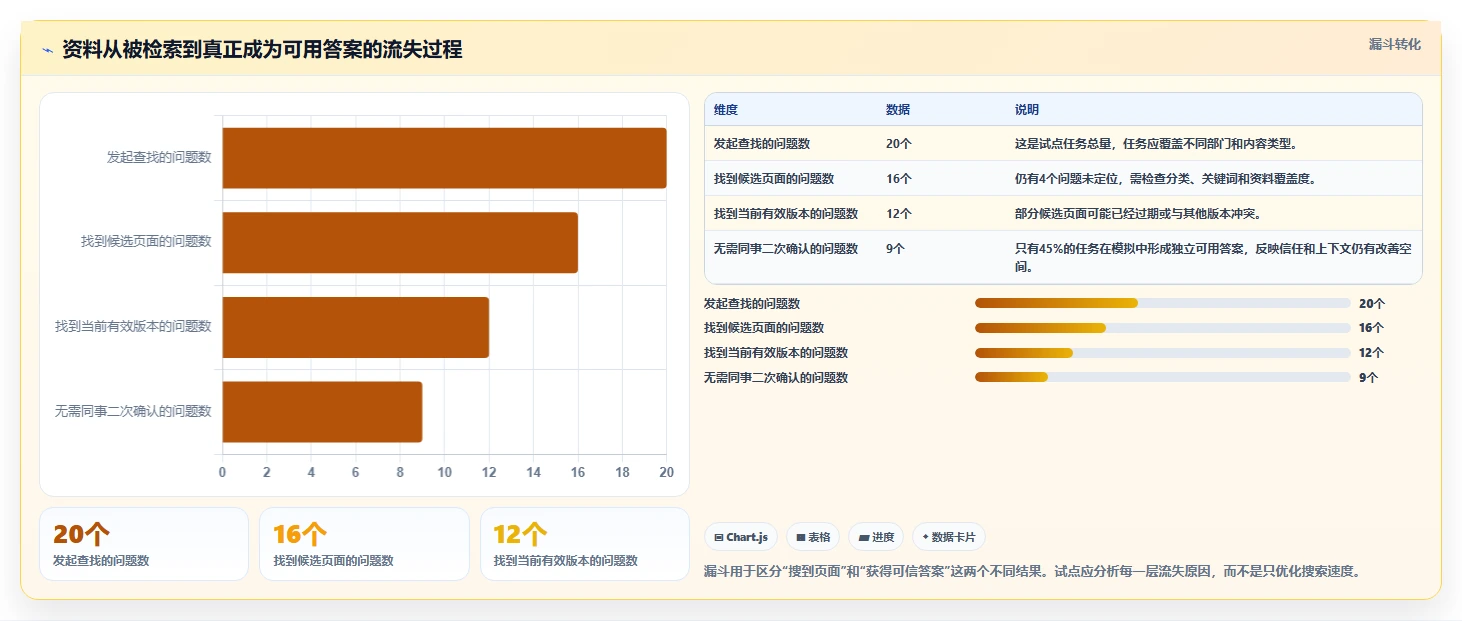
Task: Click the 无需同事二次确认的问题数 progress bar
Action: [1162, 378]
